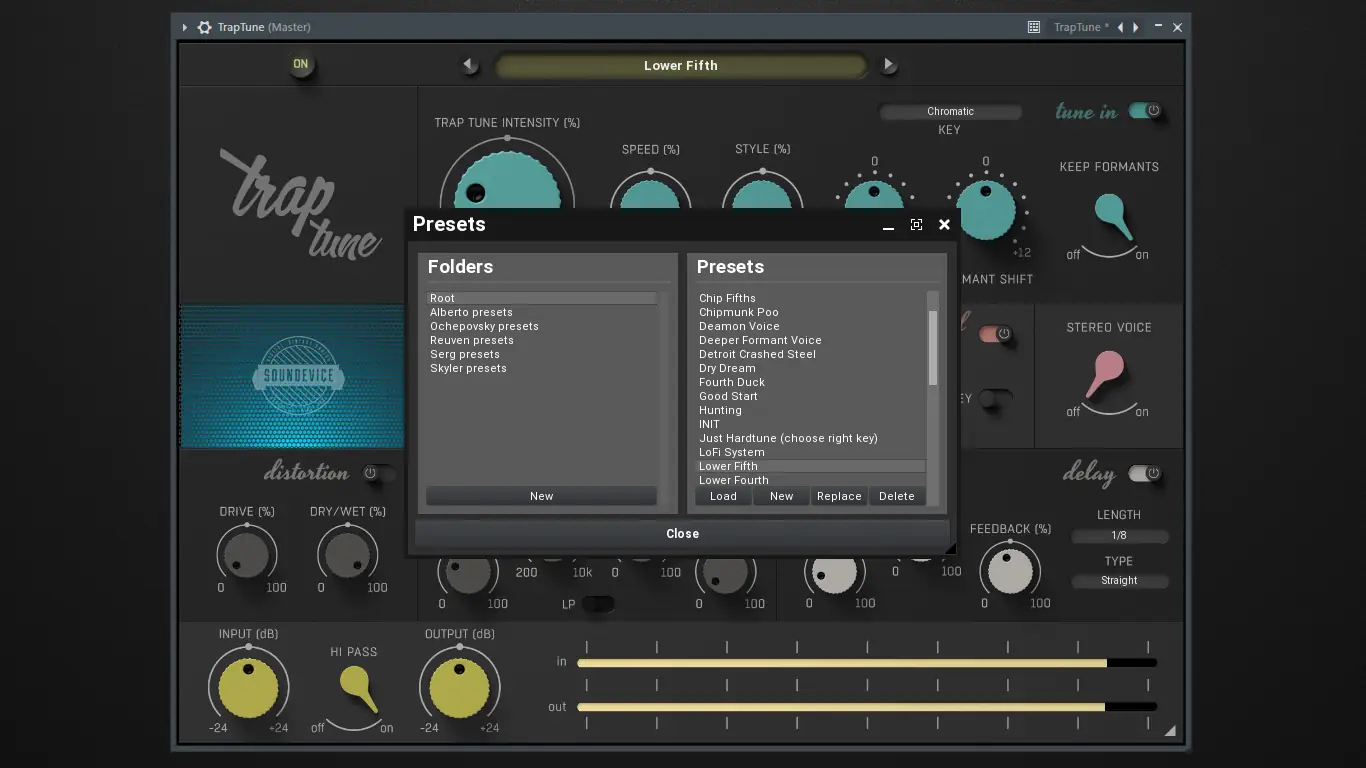Image resolution: width=1366 pixels, height=768 pixels.
Task: Select the Root folder
Action: pos(542,298)
